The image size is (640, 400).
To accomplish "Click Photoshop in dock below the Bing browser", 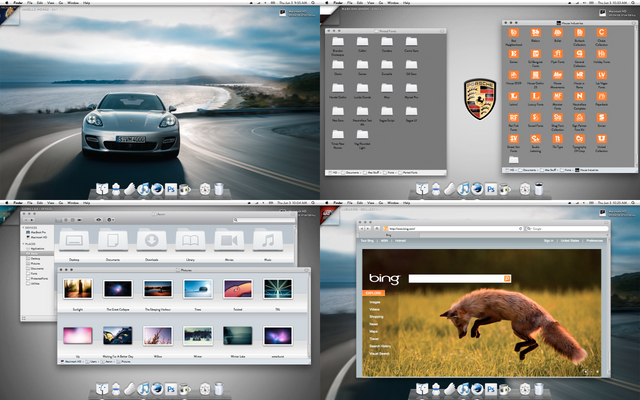I will 491,389.
